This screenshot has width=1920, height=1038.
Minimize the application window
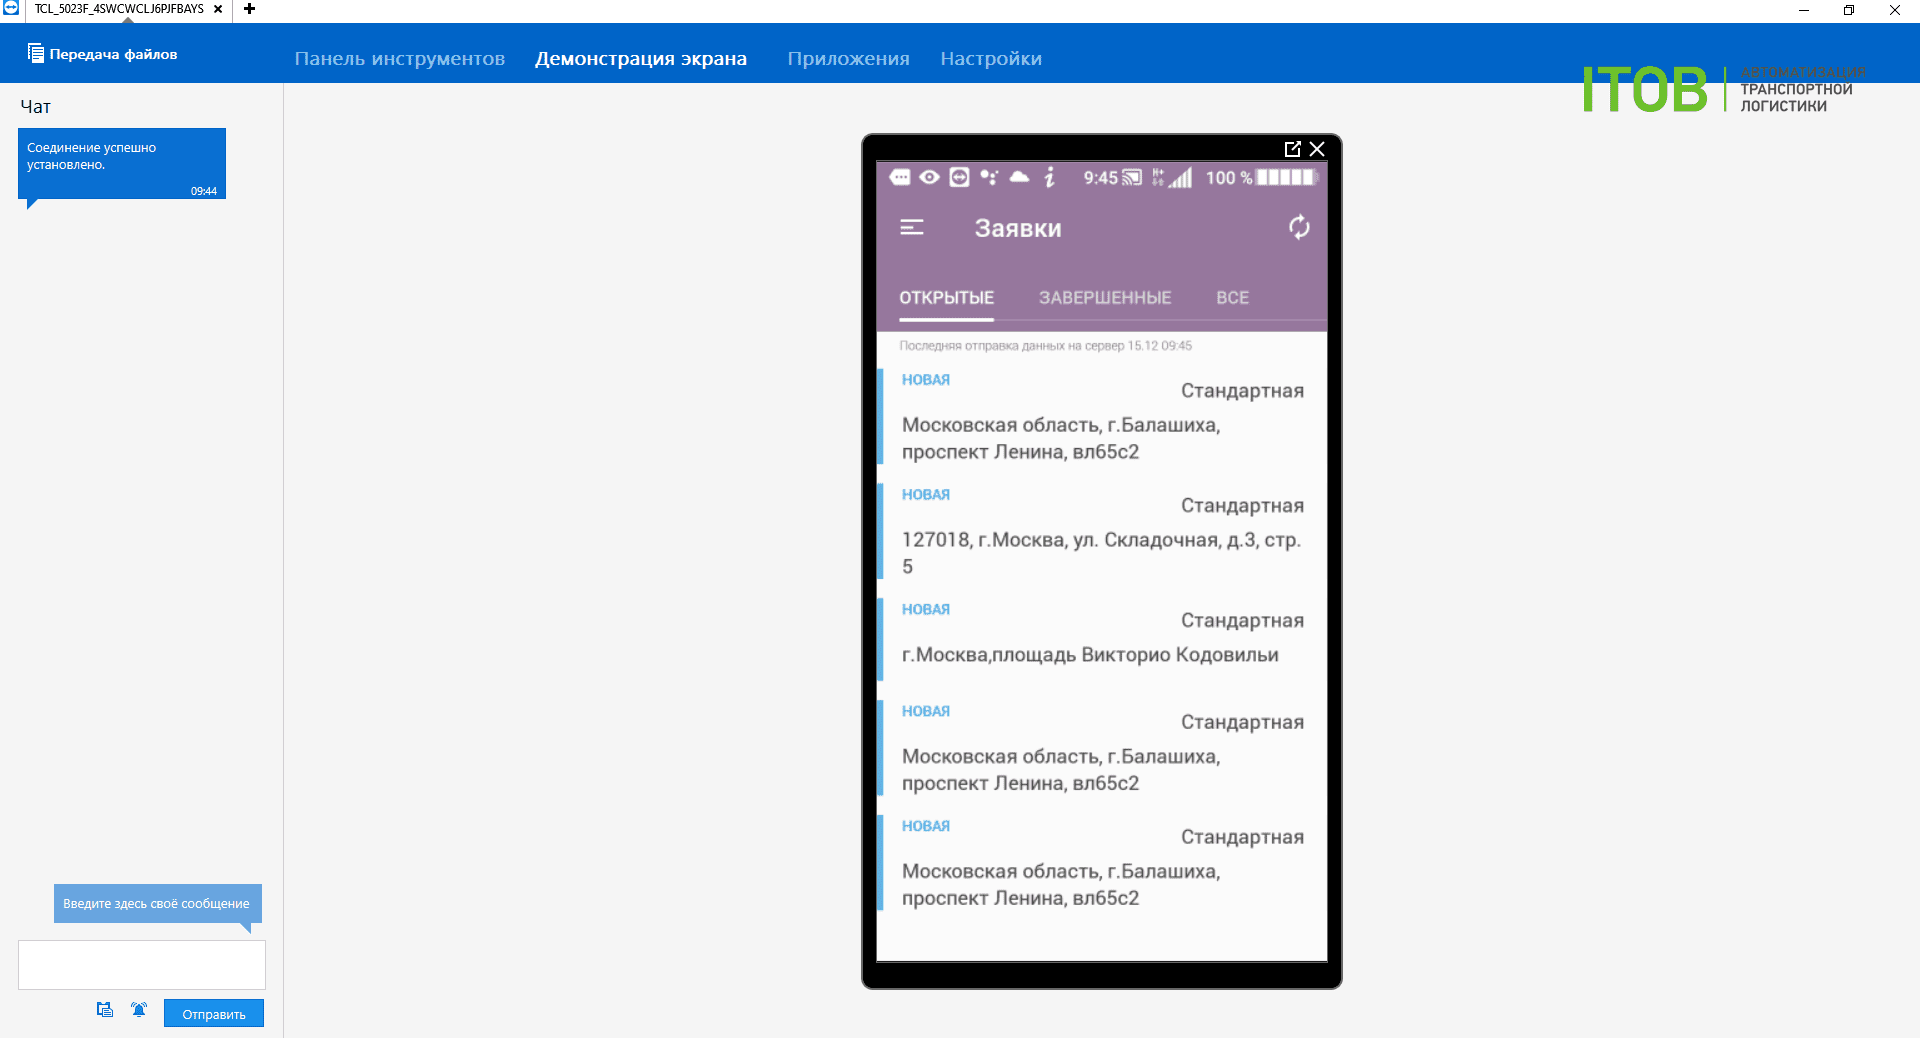pos(1804,10)
